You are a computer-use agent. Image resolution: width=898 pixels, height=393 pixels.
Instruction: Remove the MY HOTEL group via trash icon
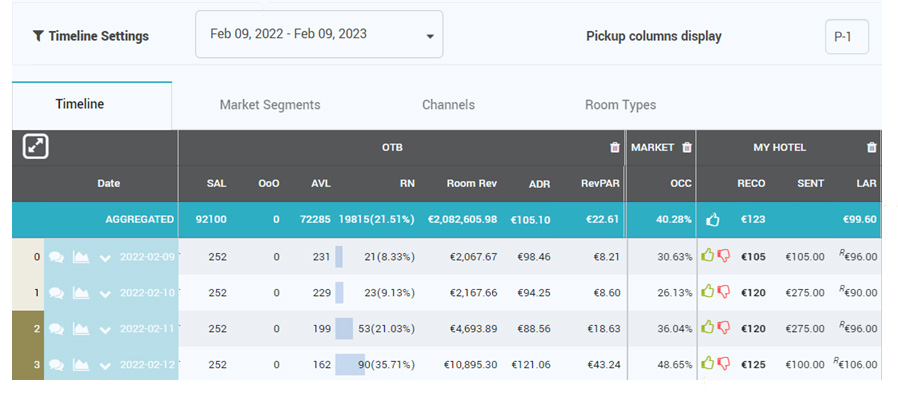(x=872, y=147)
